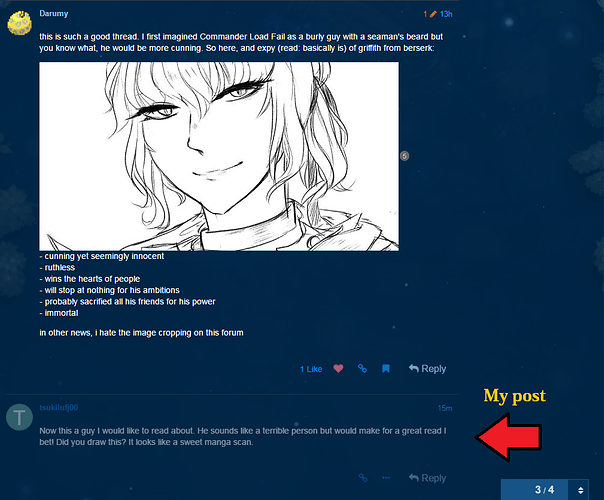Copy link to Darumy's post

362,368
